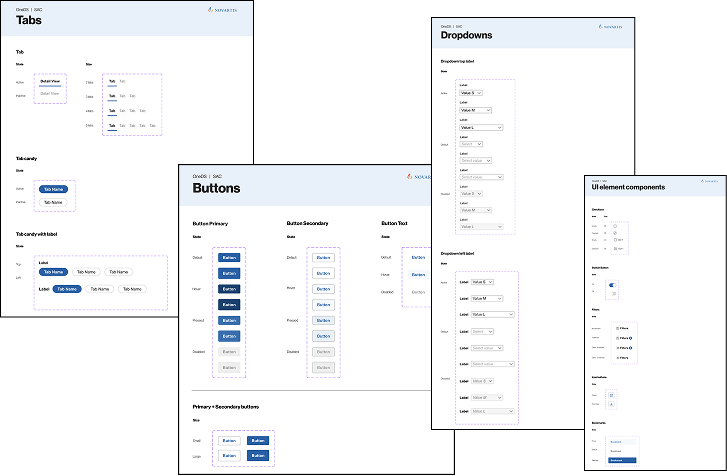Screen dimensions: 727x476
Task: Click the Novartis logo on the UI element components page
Action: coord(709,181)
